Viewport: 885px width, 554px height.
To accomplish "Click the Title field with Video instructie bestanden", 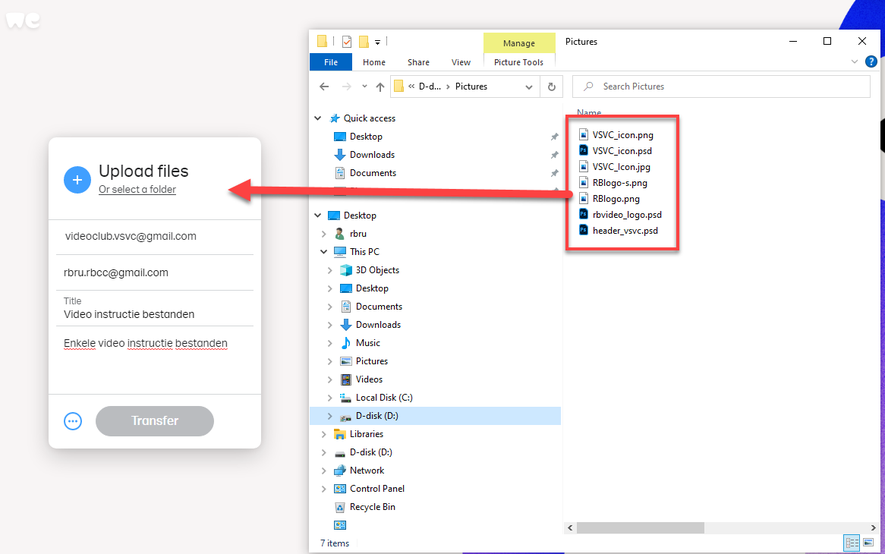I will [x=155, y=309].
